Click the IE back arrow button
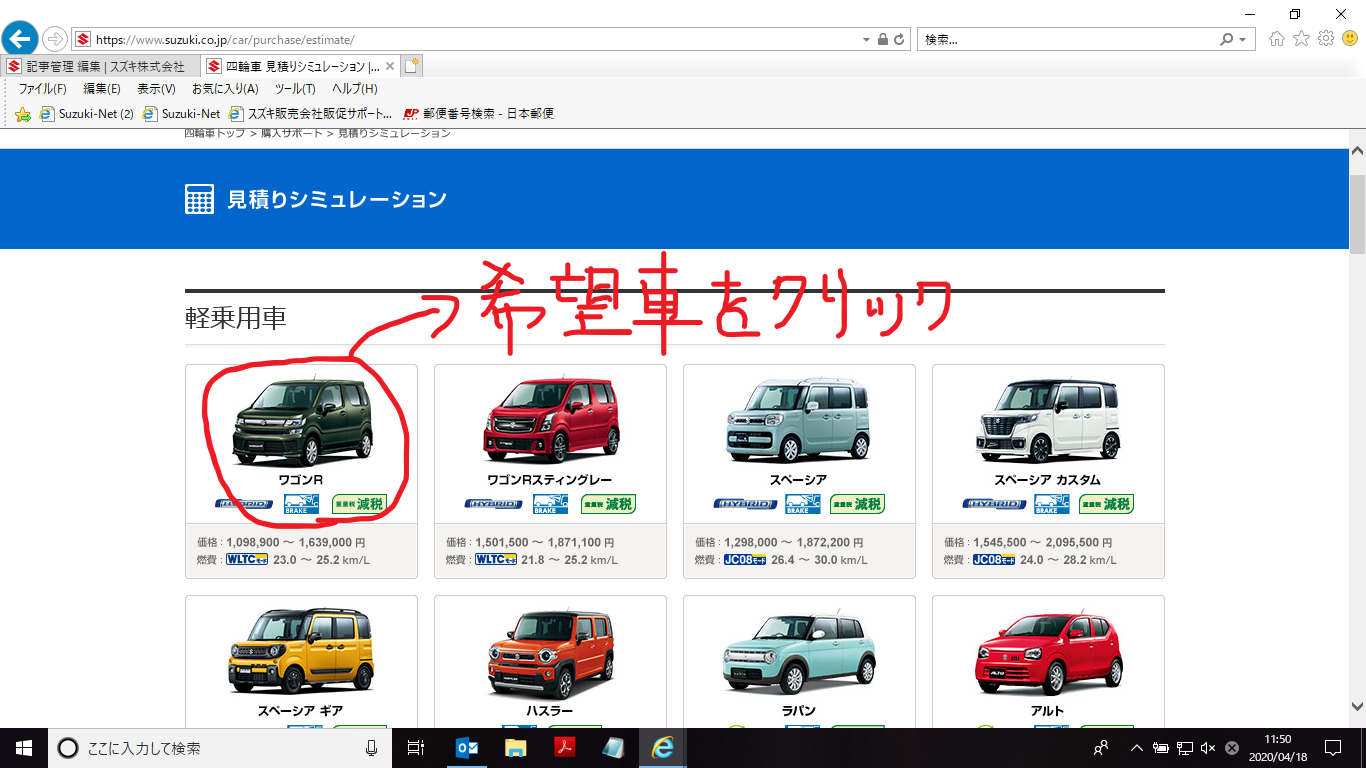This screenshot has height=768, width=1366. coord(20,40)
